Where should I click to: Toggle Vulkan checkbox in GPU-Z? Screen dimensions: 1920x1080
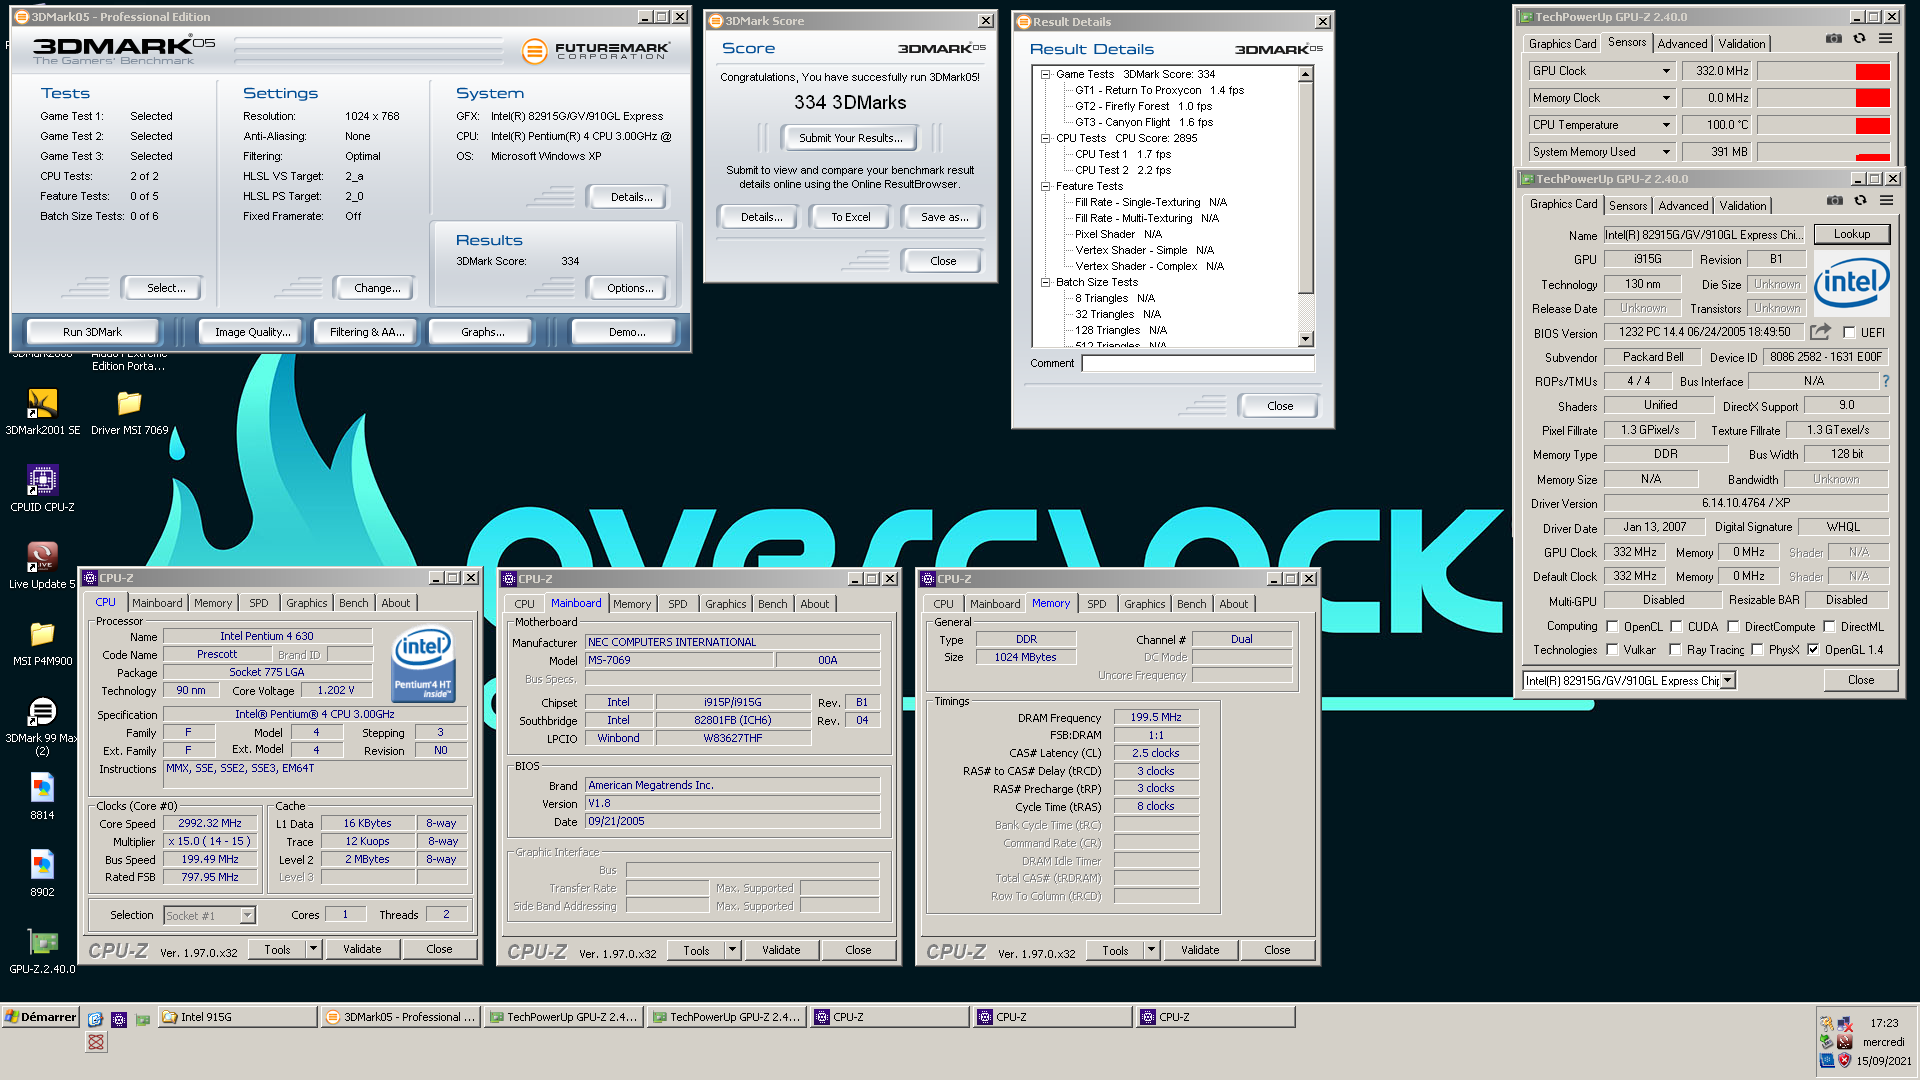click(1612, 650)
